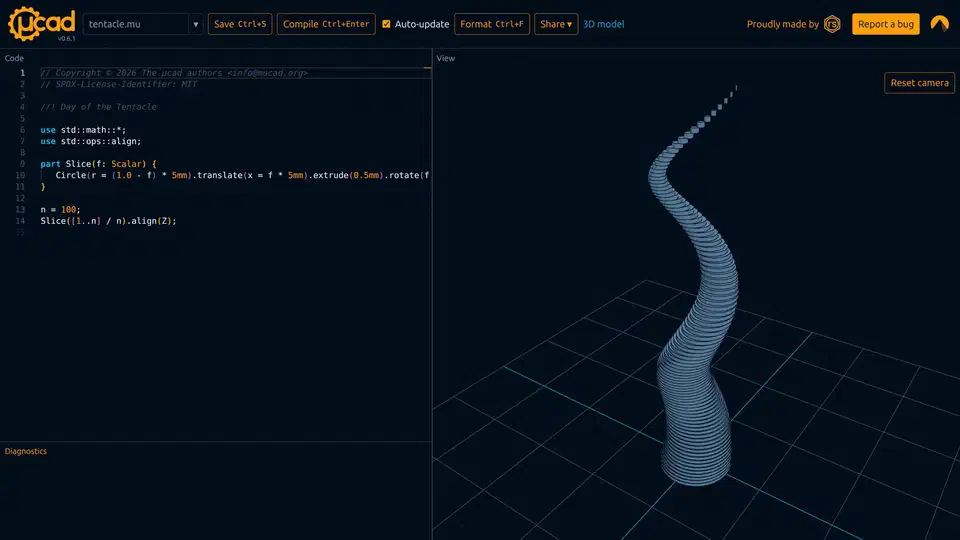Open the 3D model link
The image size is (960, 540).
[604, 24]
